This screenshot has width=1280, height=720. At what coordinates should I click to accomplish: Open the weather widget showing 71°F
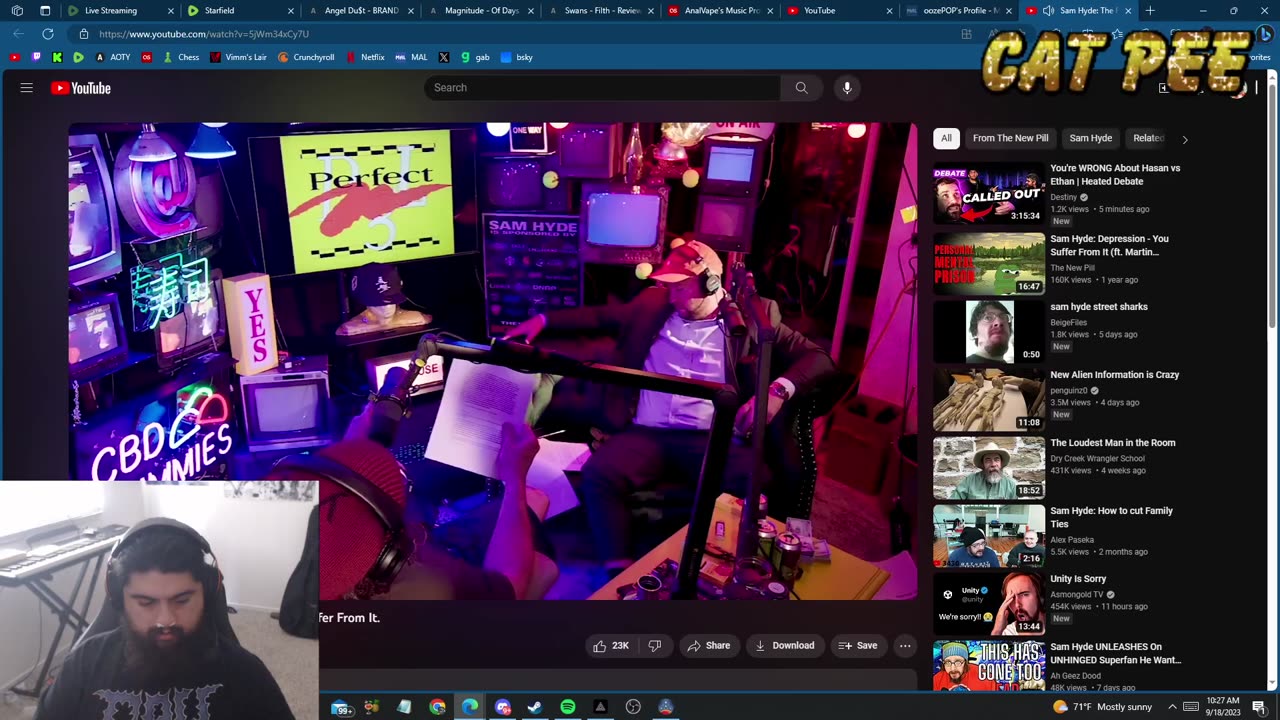tap(1105, 707)
